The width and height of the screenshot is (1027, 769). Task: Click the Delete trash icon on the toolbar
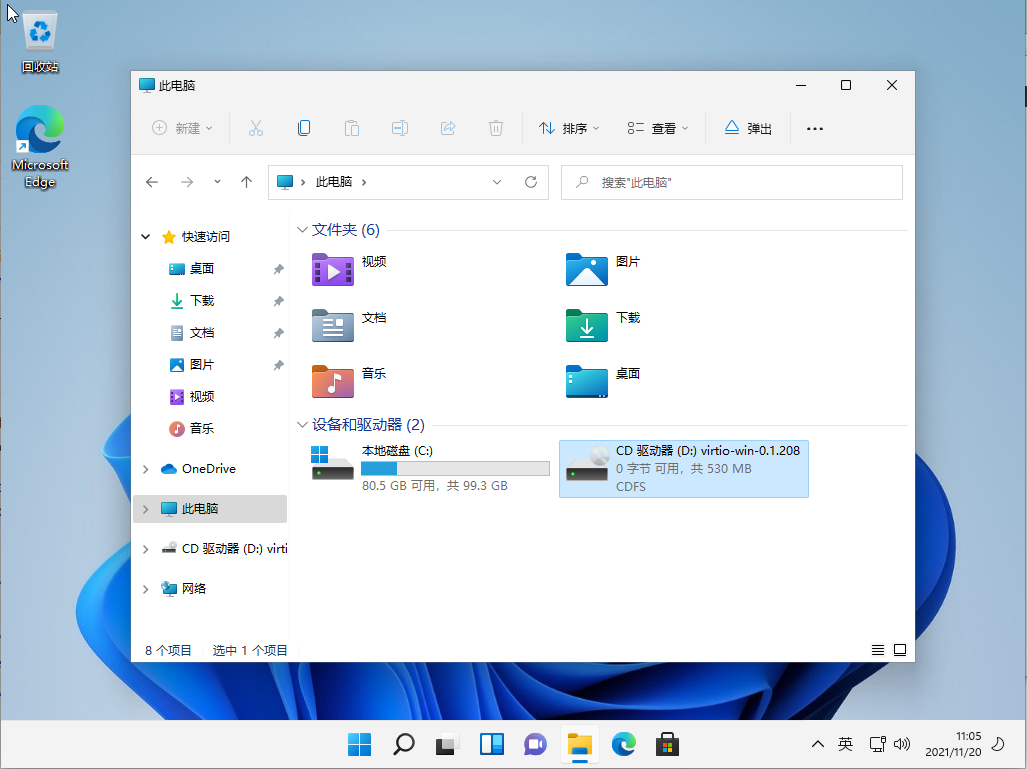point(496,128)
